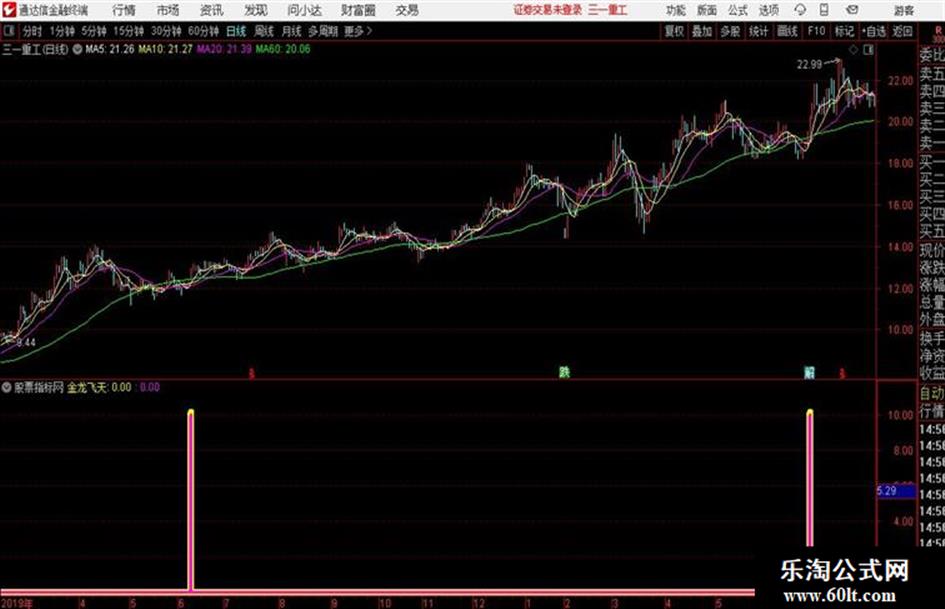Click the cyan 期 marker on the chart
Image resolution: width=945 pixels, height=609 pixels.
(x=809, y=372)
